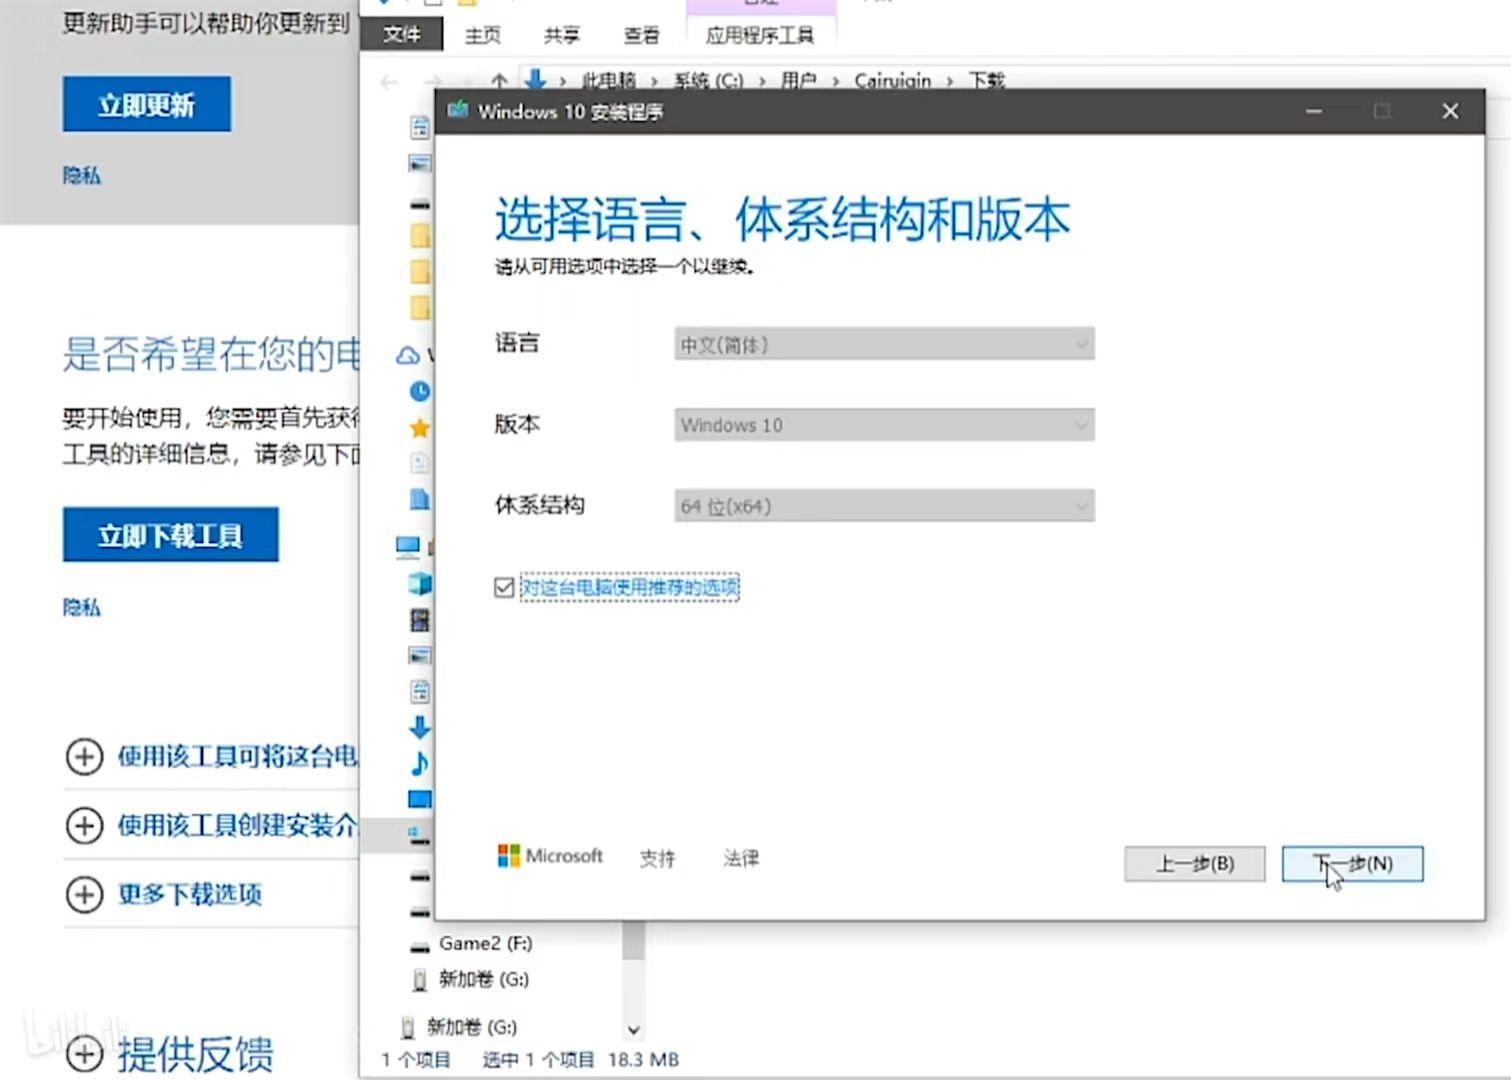Image resolution: width=1511 pixels, height=1080 pixels.
Task: Close the Windows 10 安装程序 dialog
Action: pos(1450,111)
